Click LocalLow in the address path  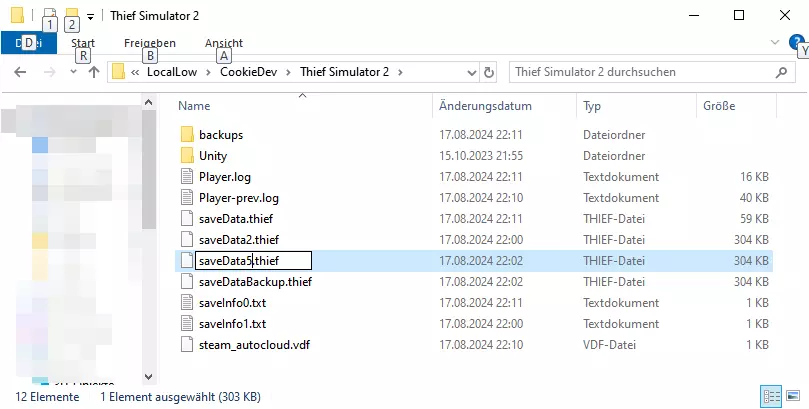coord(172,72)
